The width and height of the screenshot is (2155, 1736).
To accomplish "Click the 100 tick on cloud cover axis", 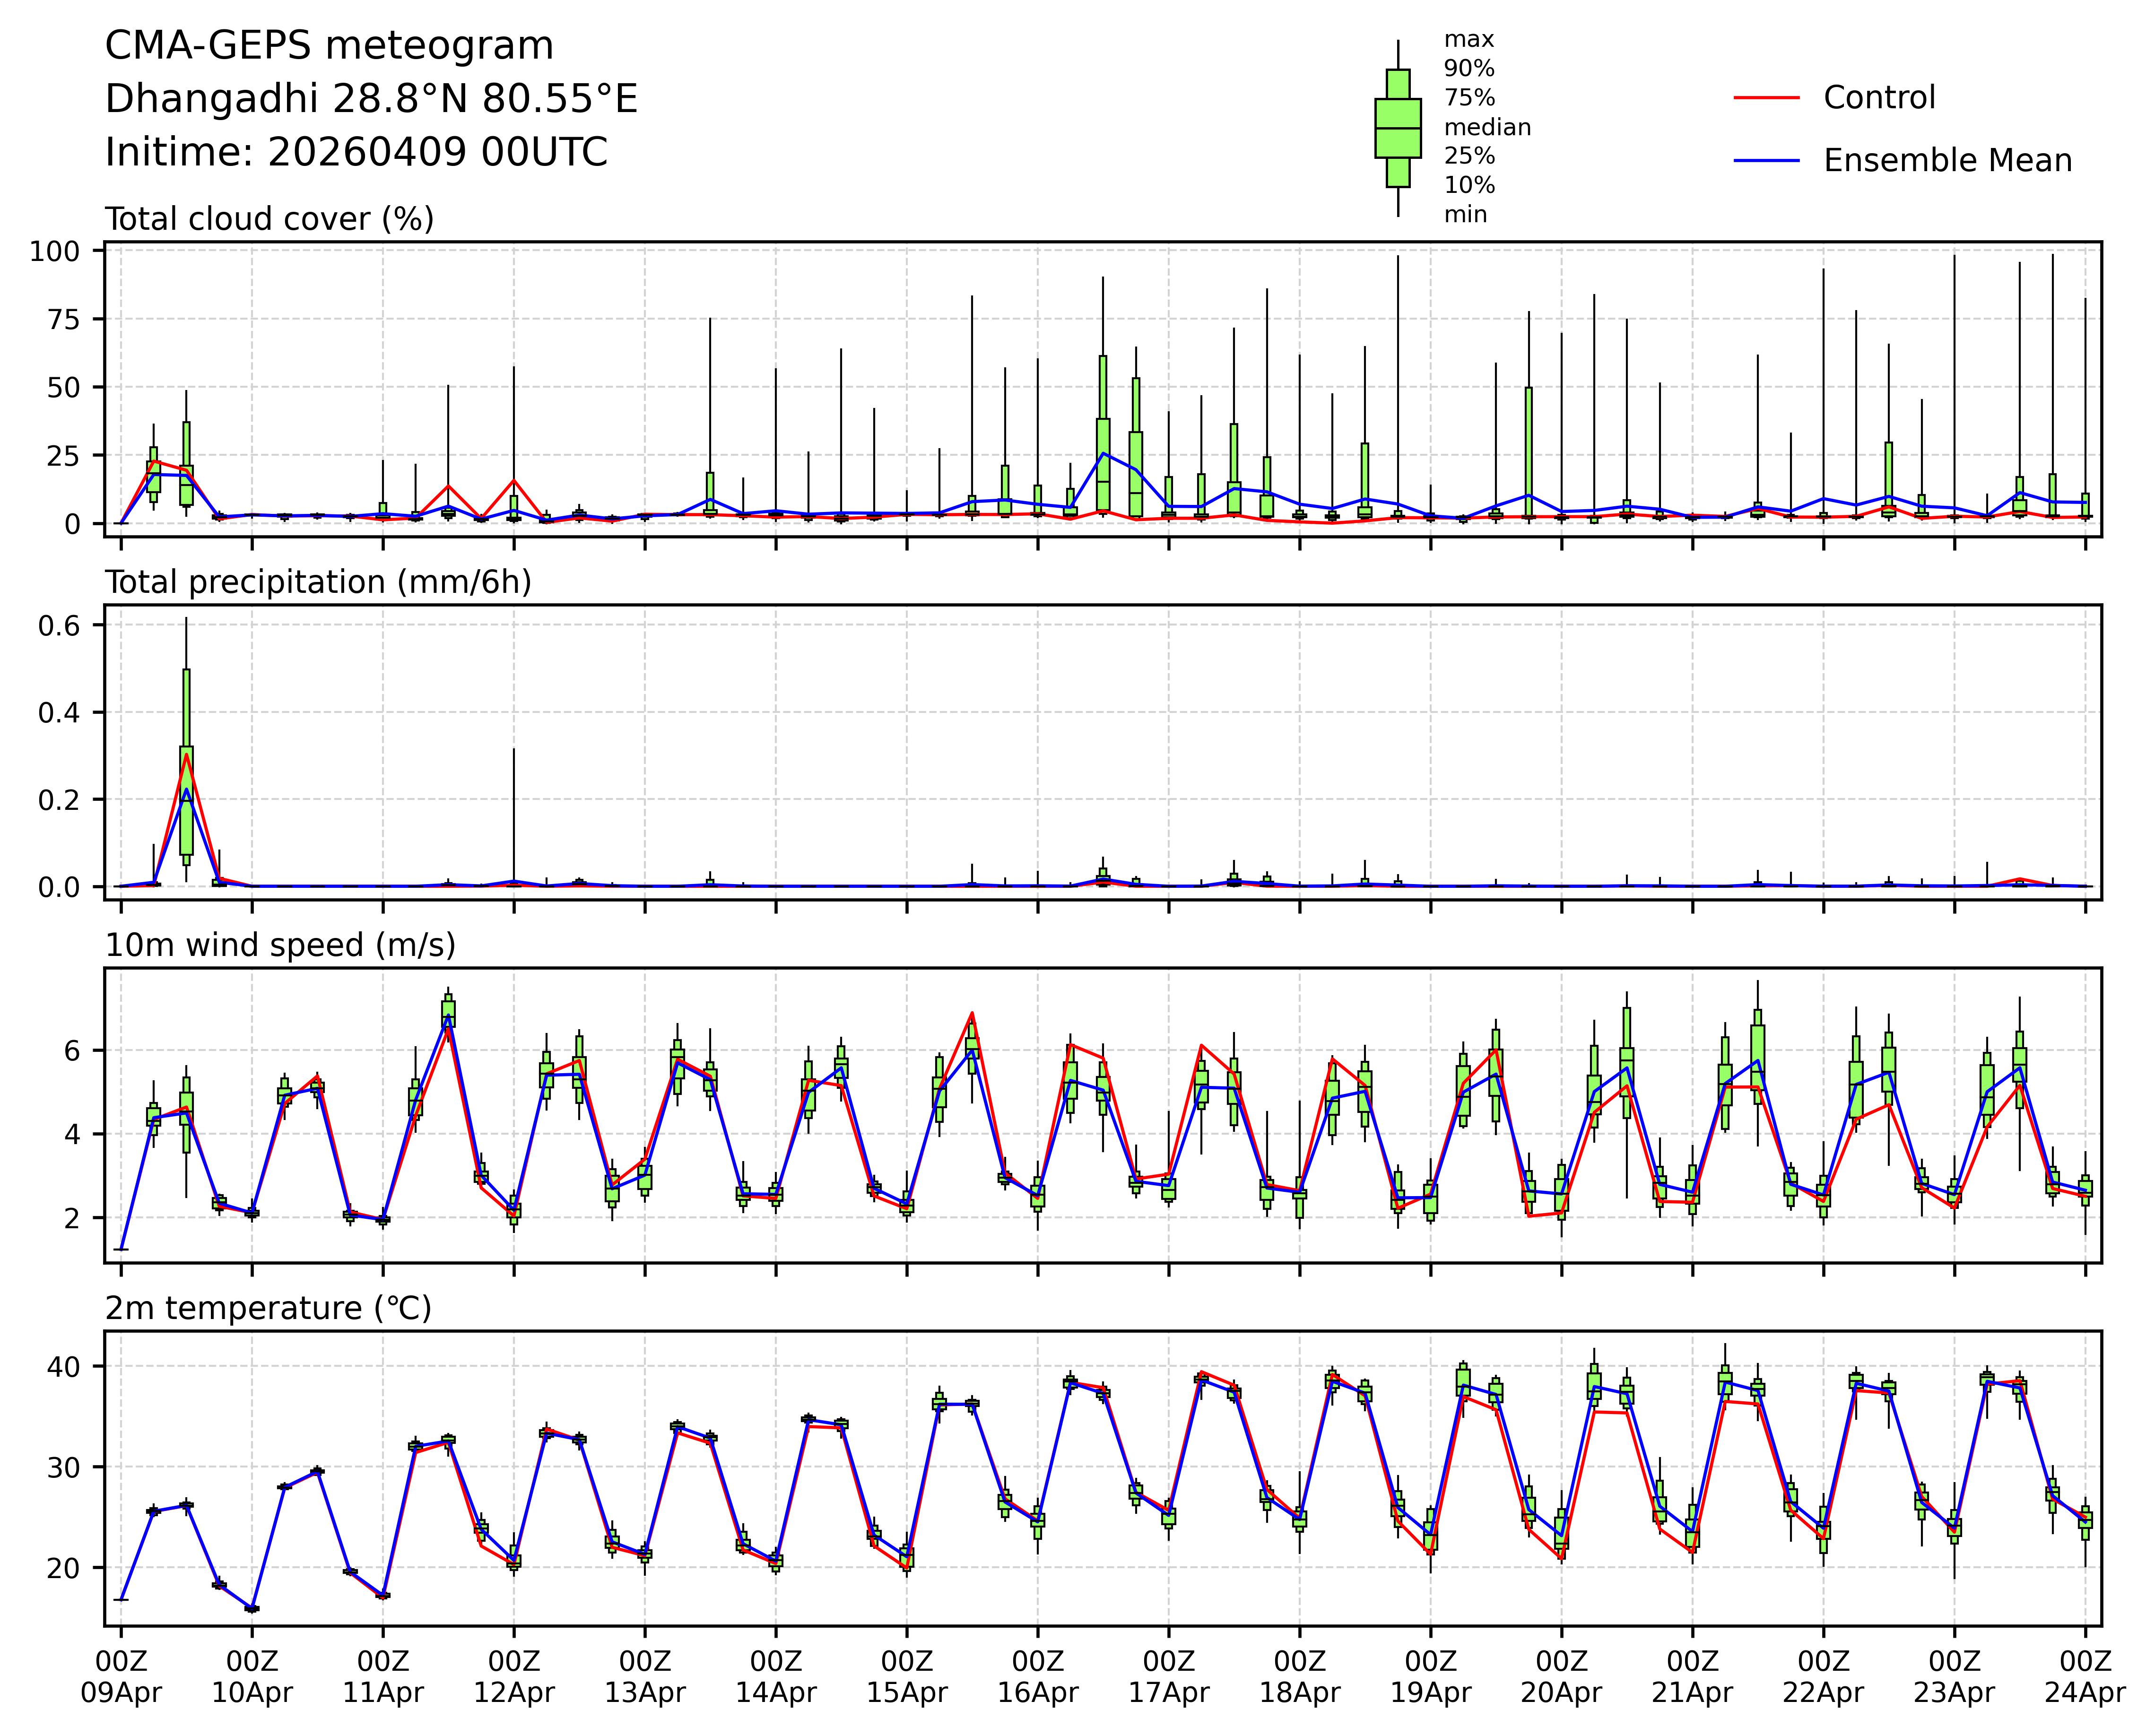I will pos(54,251).
